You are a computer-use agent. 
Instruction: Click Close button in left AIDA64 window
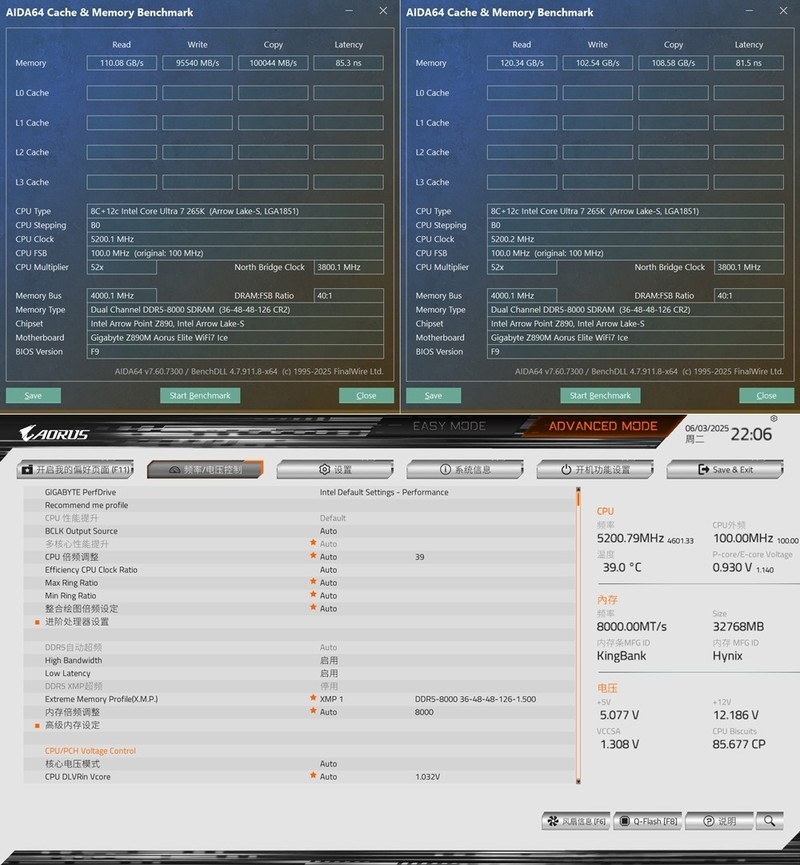coord(366,395)
